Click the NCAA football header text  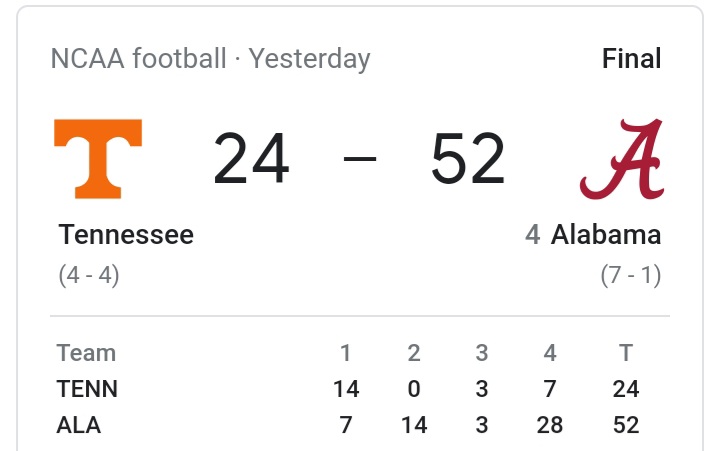[x=138, y=59]
